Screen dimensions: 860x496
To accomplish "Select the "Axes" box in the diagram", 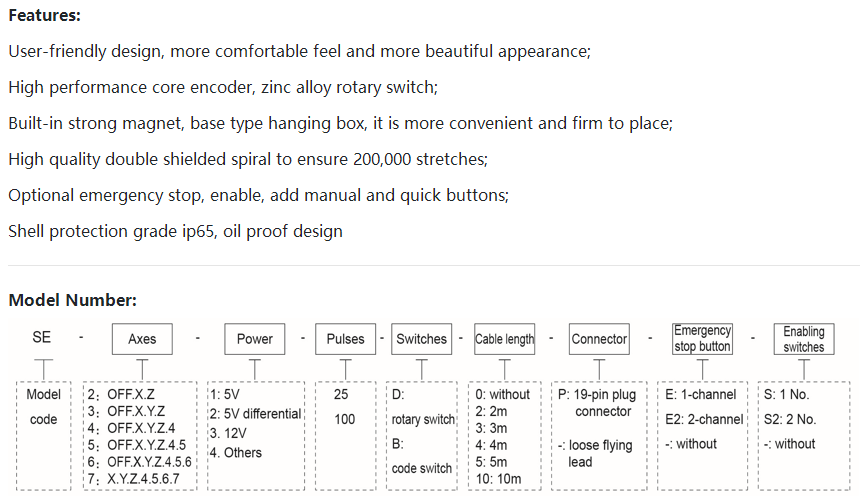I will pyautogui.click(x=142, y=339).
